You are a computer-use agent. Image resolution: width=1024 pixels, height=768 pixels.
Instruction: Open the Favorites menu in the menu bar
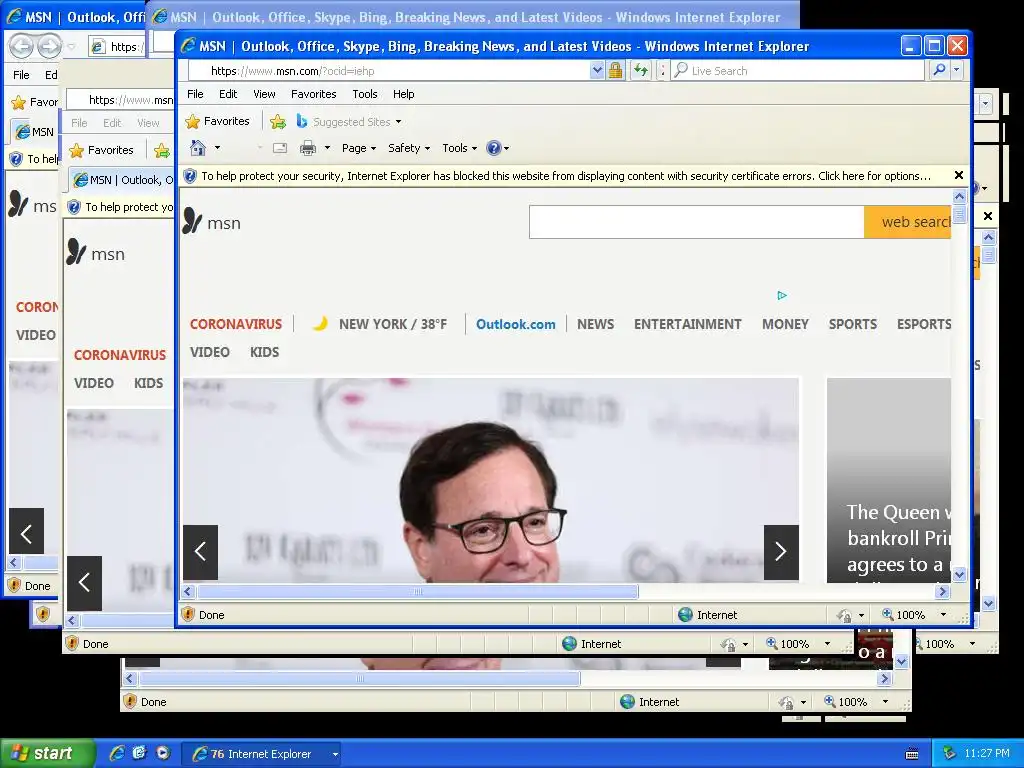pos(313,94)
